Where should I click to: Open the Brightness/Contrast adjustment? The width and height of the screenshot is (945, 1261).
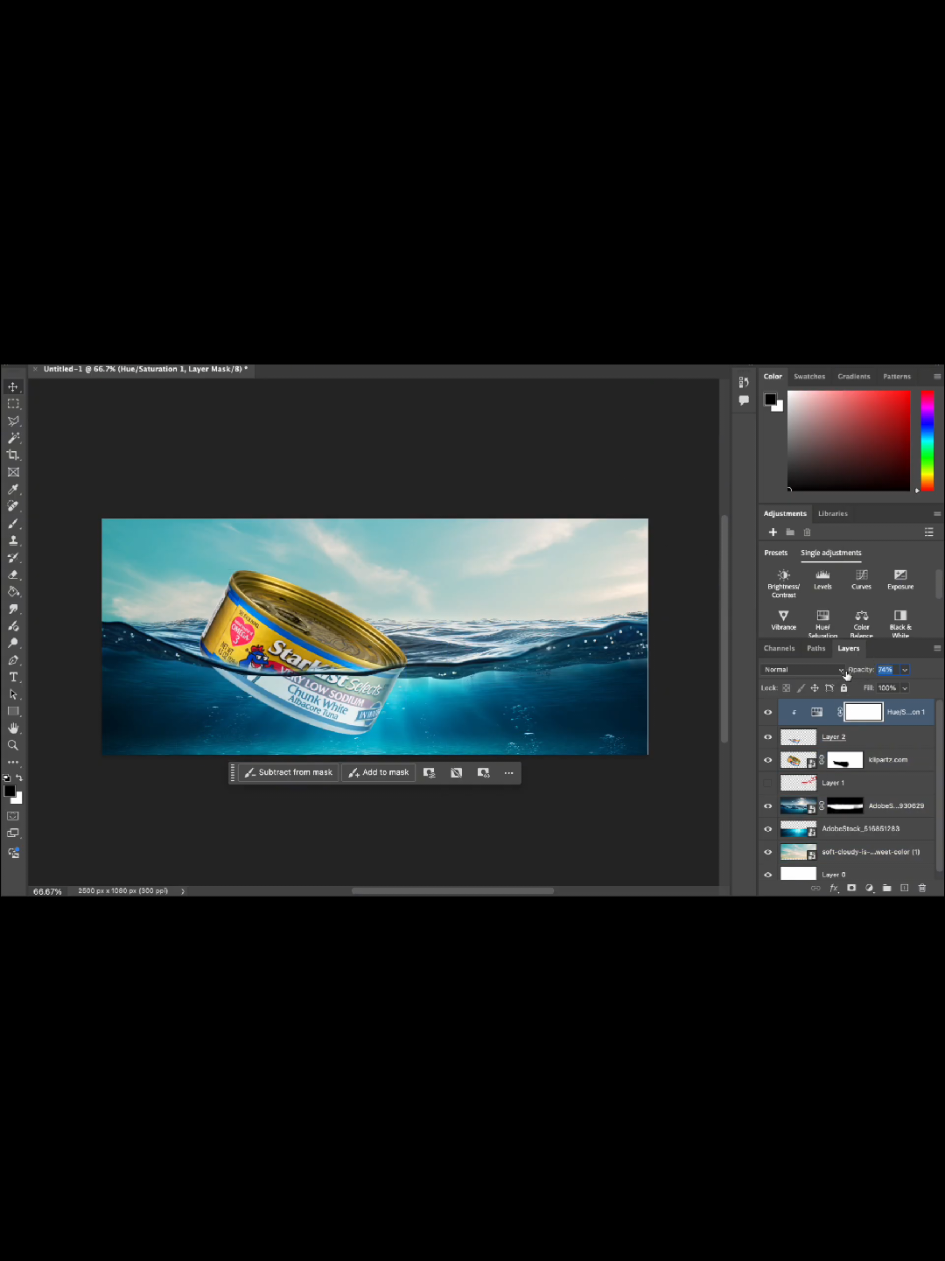pos(783,580)
